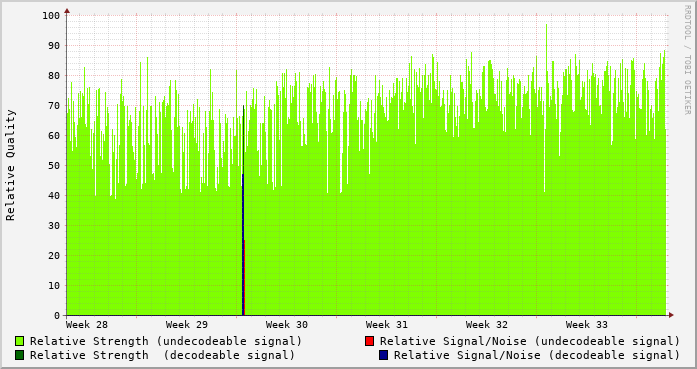Click Relative Signal/Noise (undecodeable signal) legend text
Screen dimensions: 697x369
[530, 341]
